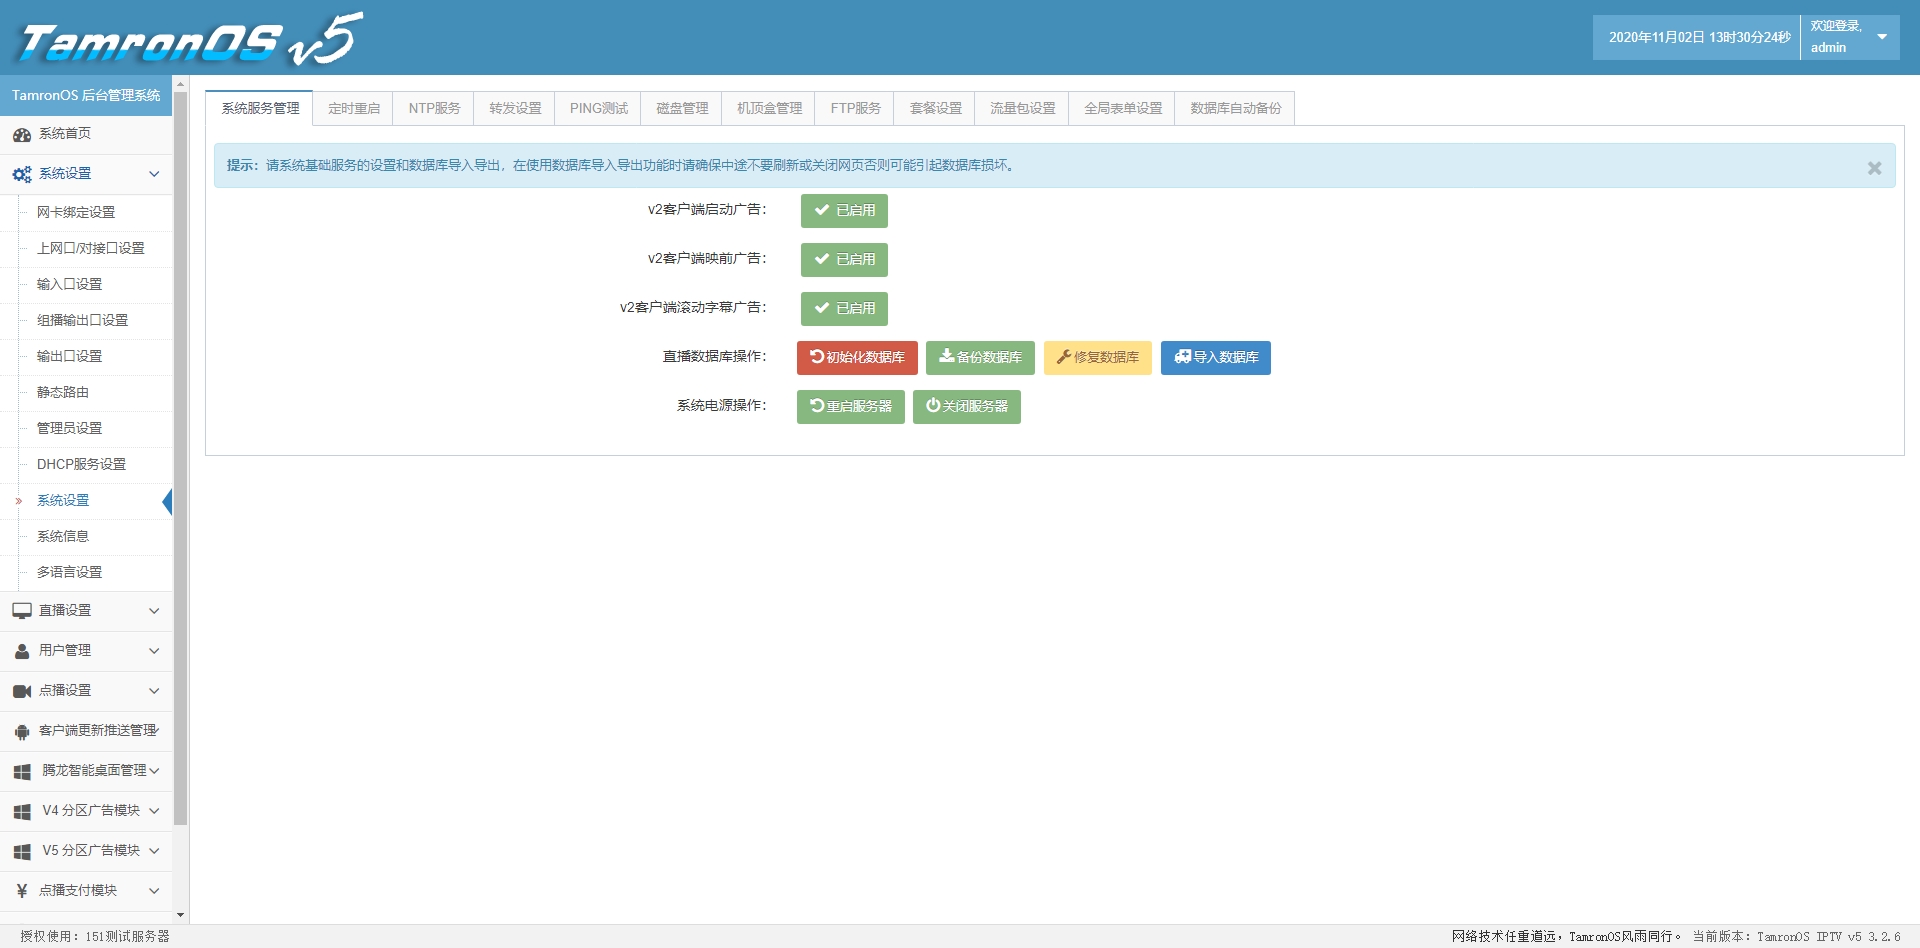Click the yen icon beside 点播支付模块
The height and width of the screenshot is (948, 1920).
point(22,891)
